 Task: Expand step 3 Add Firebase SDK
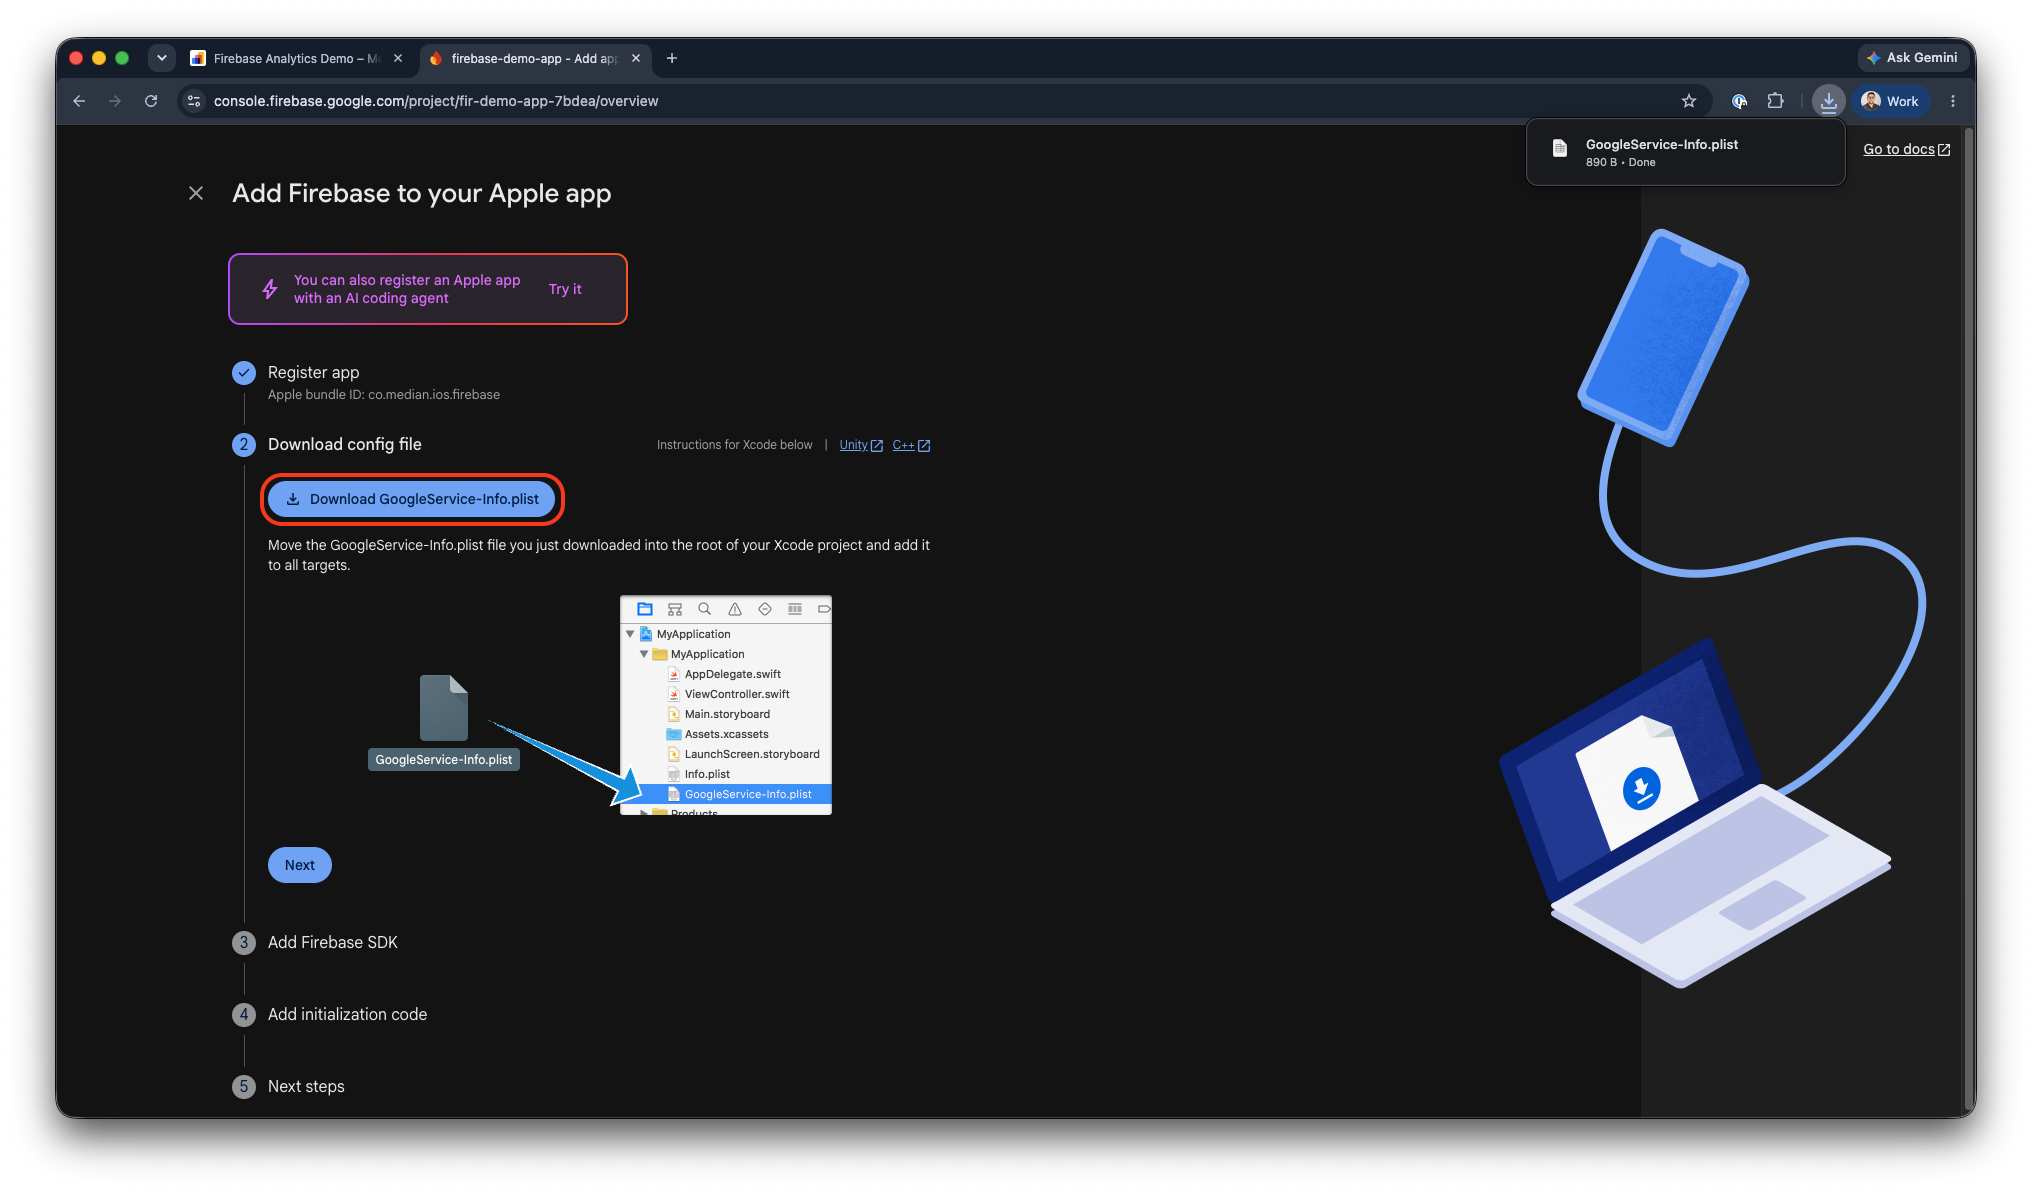click(332, 942)
